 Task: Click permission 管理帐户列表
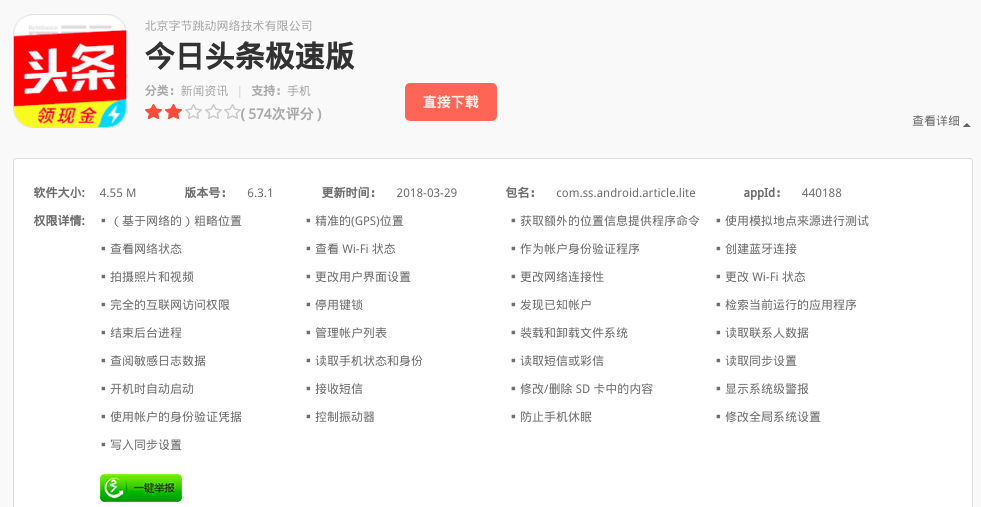[x=351, y=333]
